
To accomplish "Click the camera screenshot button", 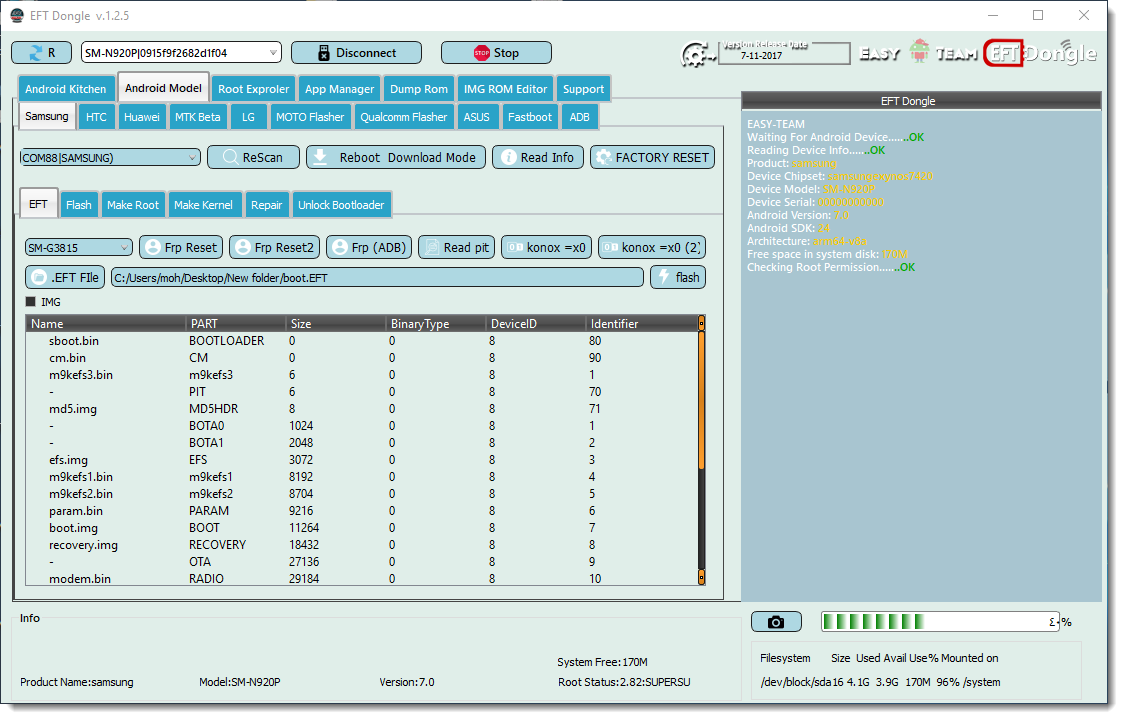I will (776, 622).
